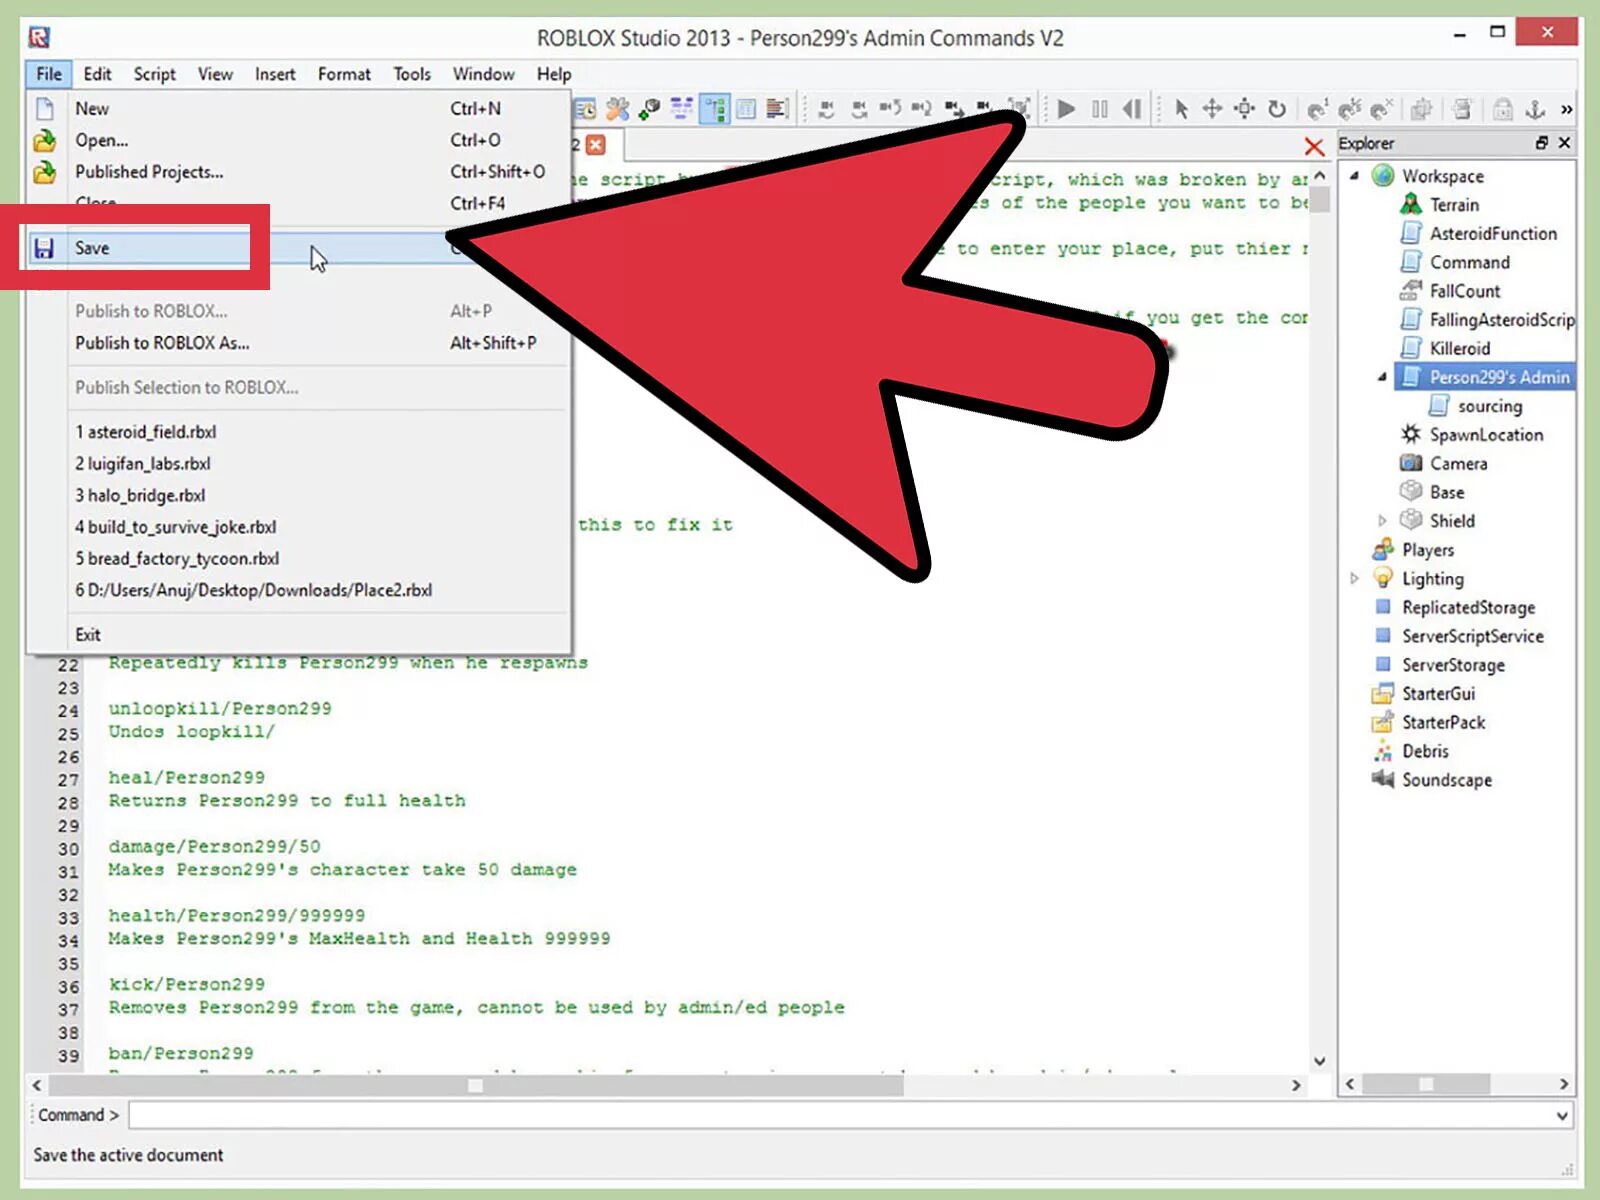
Task: Choose Publish to ROBLOX As...
Action: tap(162, 343)
